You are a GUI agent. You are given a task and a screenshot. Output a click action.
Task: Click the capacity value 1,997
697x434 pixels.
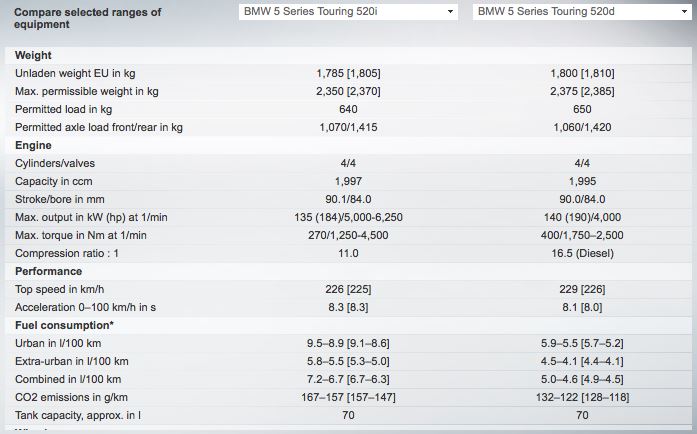348,181
